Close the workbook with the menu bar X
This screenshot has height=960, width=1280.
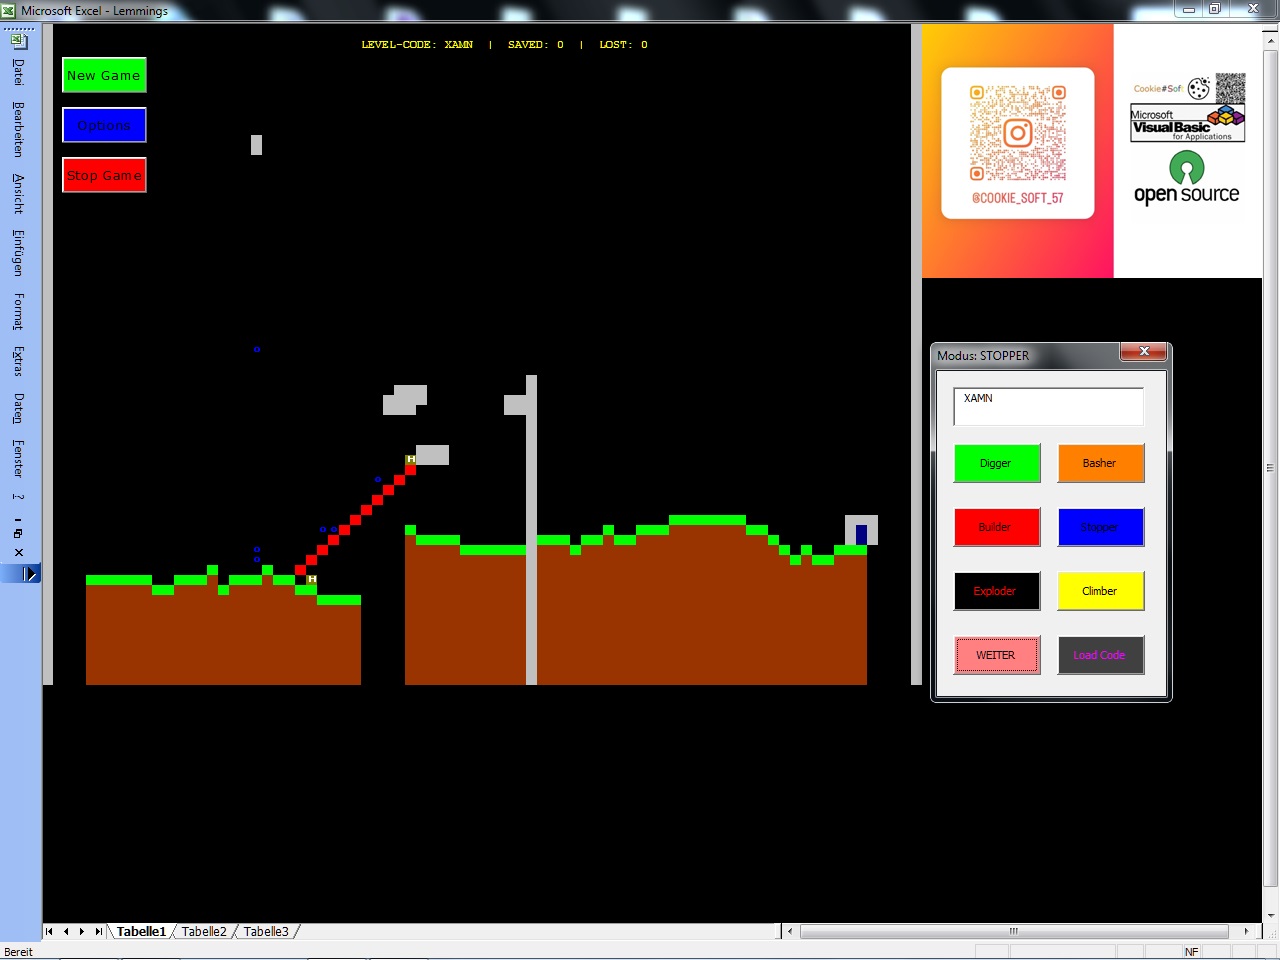coord(18,552)
